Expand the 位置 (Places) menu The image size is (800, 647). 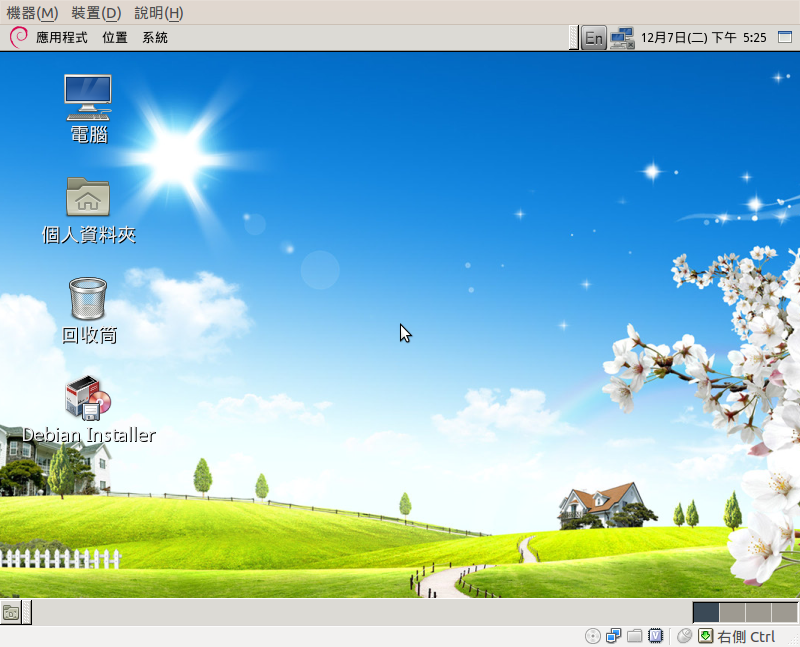[x=114, y=38]
